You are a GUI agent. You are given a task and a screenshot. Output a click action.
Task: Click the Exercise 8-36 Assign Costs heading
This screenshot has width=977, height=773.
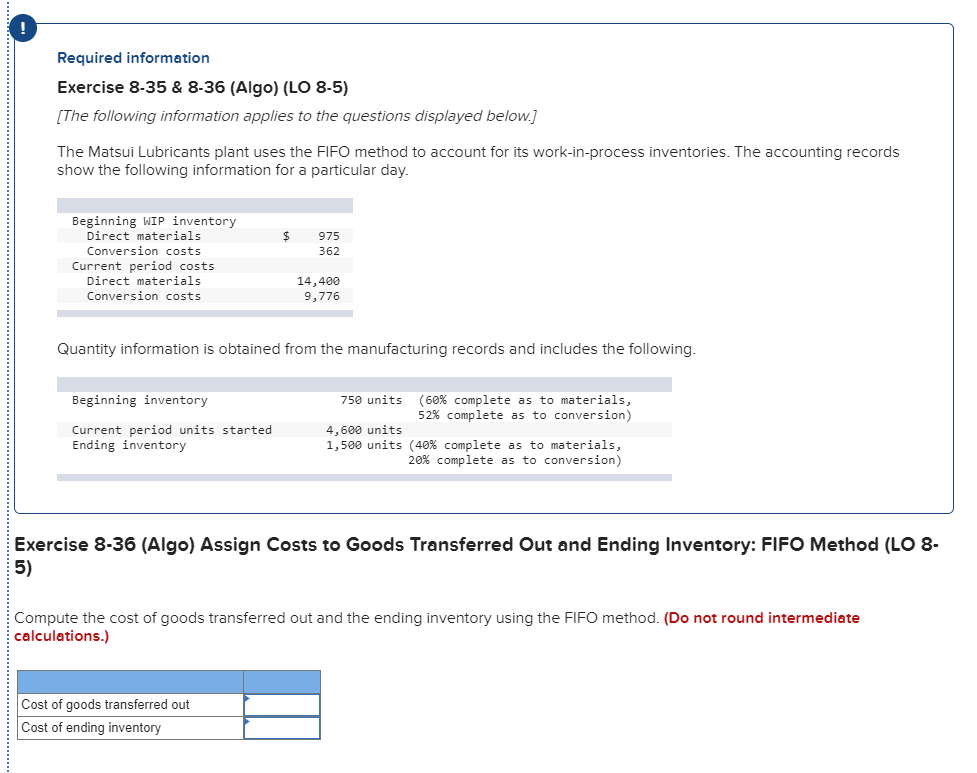pos(480,545)
